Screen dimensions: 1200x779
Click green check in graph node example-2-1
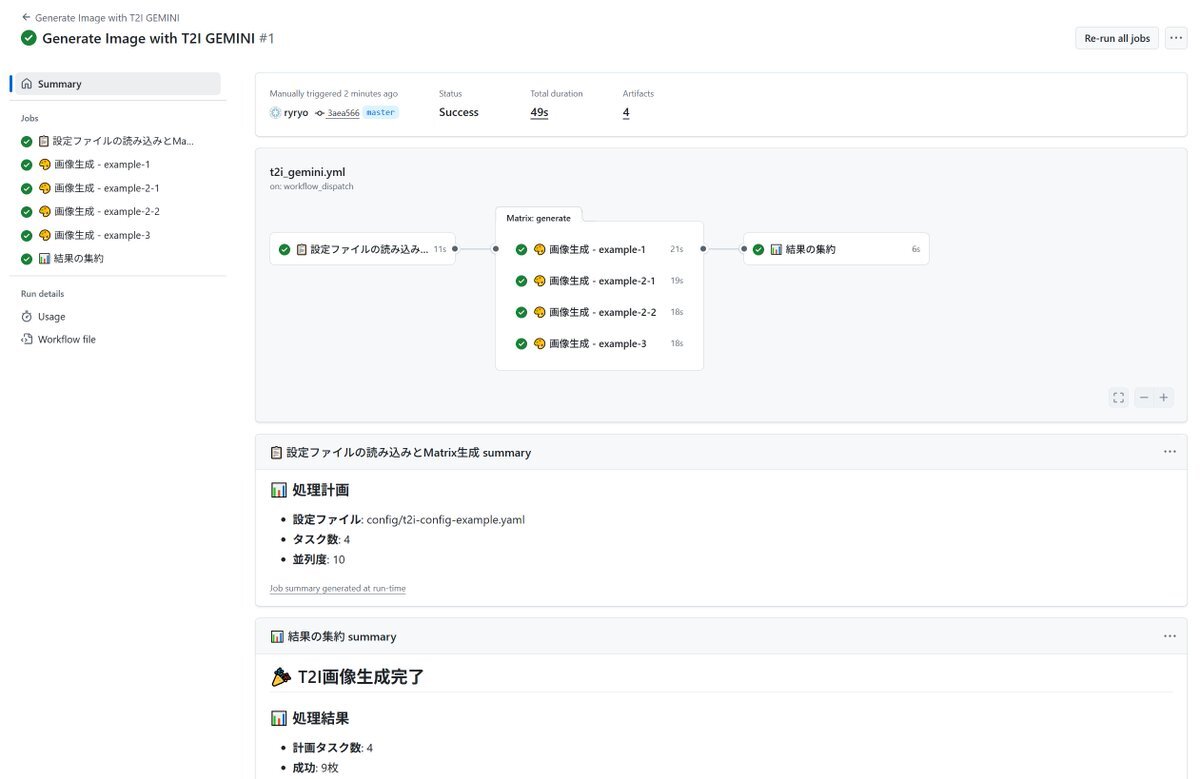pyautogui.click(x=521, y=281)
